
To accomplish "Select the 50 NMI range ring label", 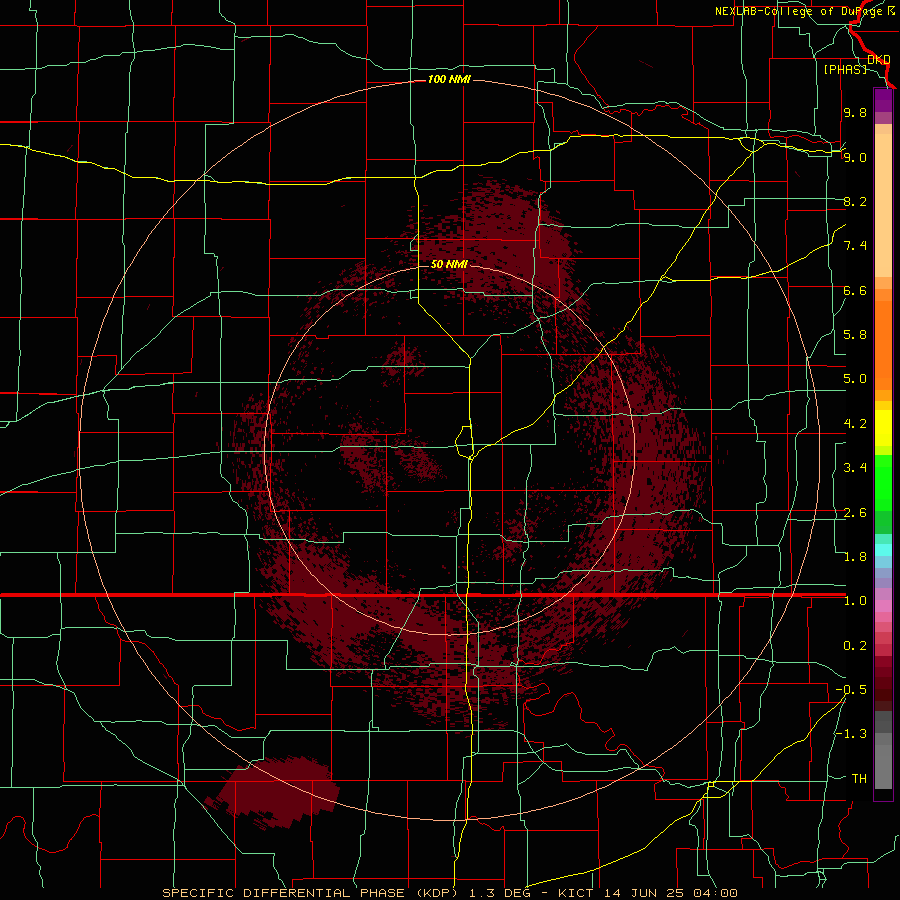I will click(449, 264).
